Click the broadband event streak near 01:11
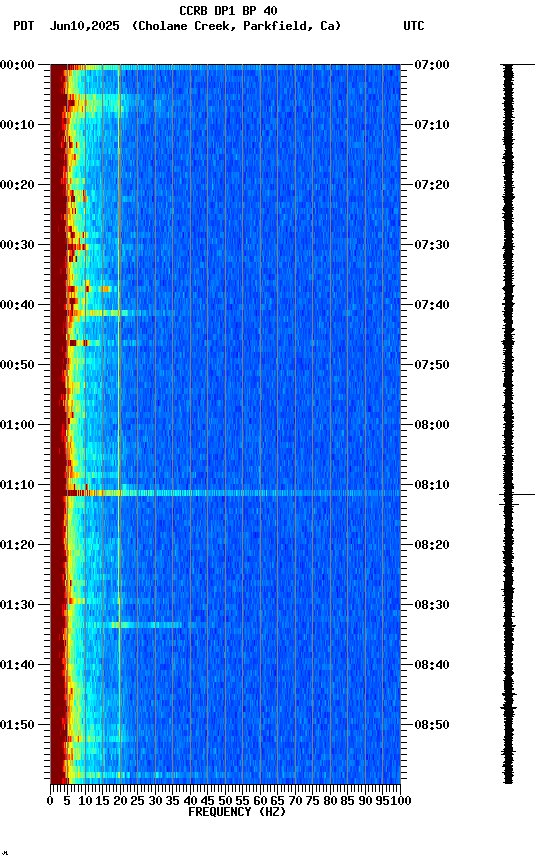This screenshot has height=864, width=552. click(x=232, y=493)
